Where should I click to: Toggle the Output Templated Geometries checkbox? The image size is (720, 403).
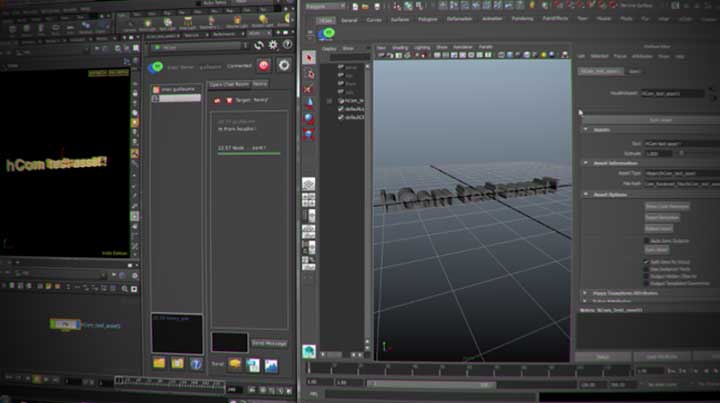pyautogui.click(x=647, y=283)
